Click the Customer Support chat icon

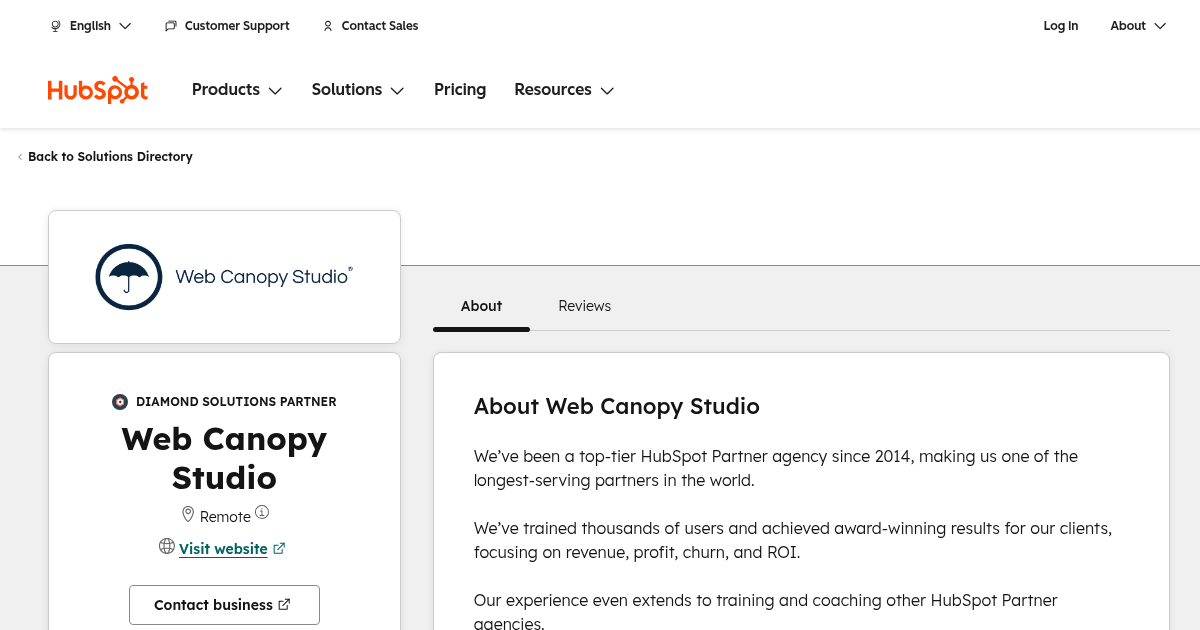(171, 26)
